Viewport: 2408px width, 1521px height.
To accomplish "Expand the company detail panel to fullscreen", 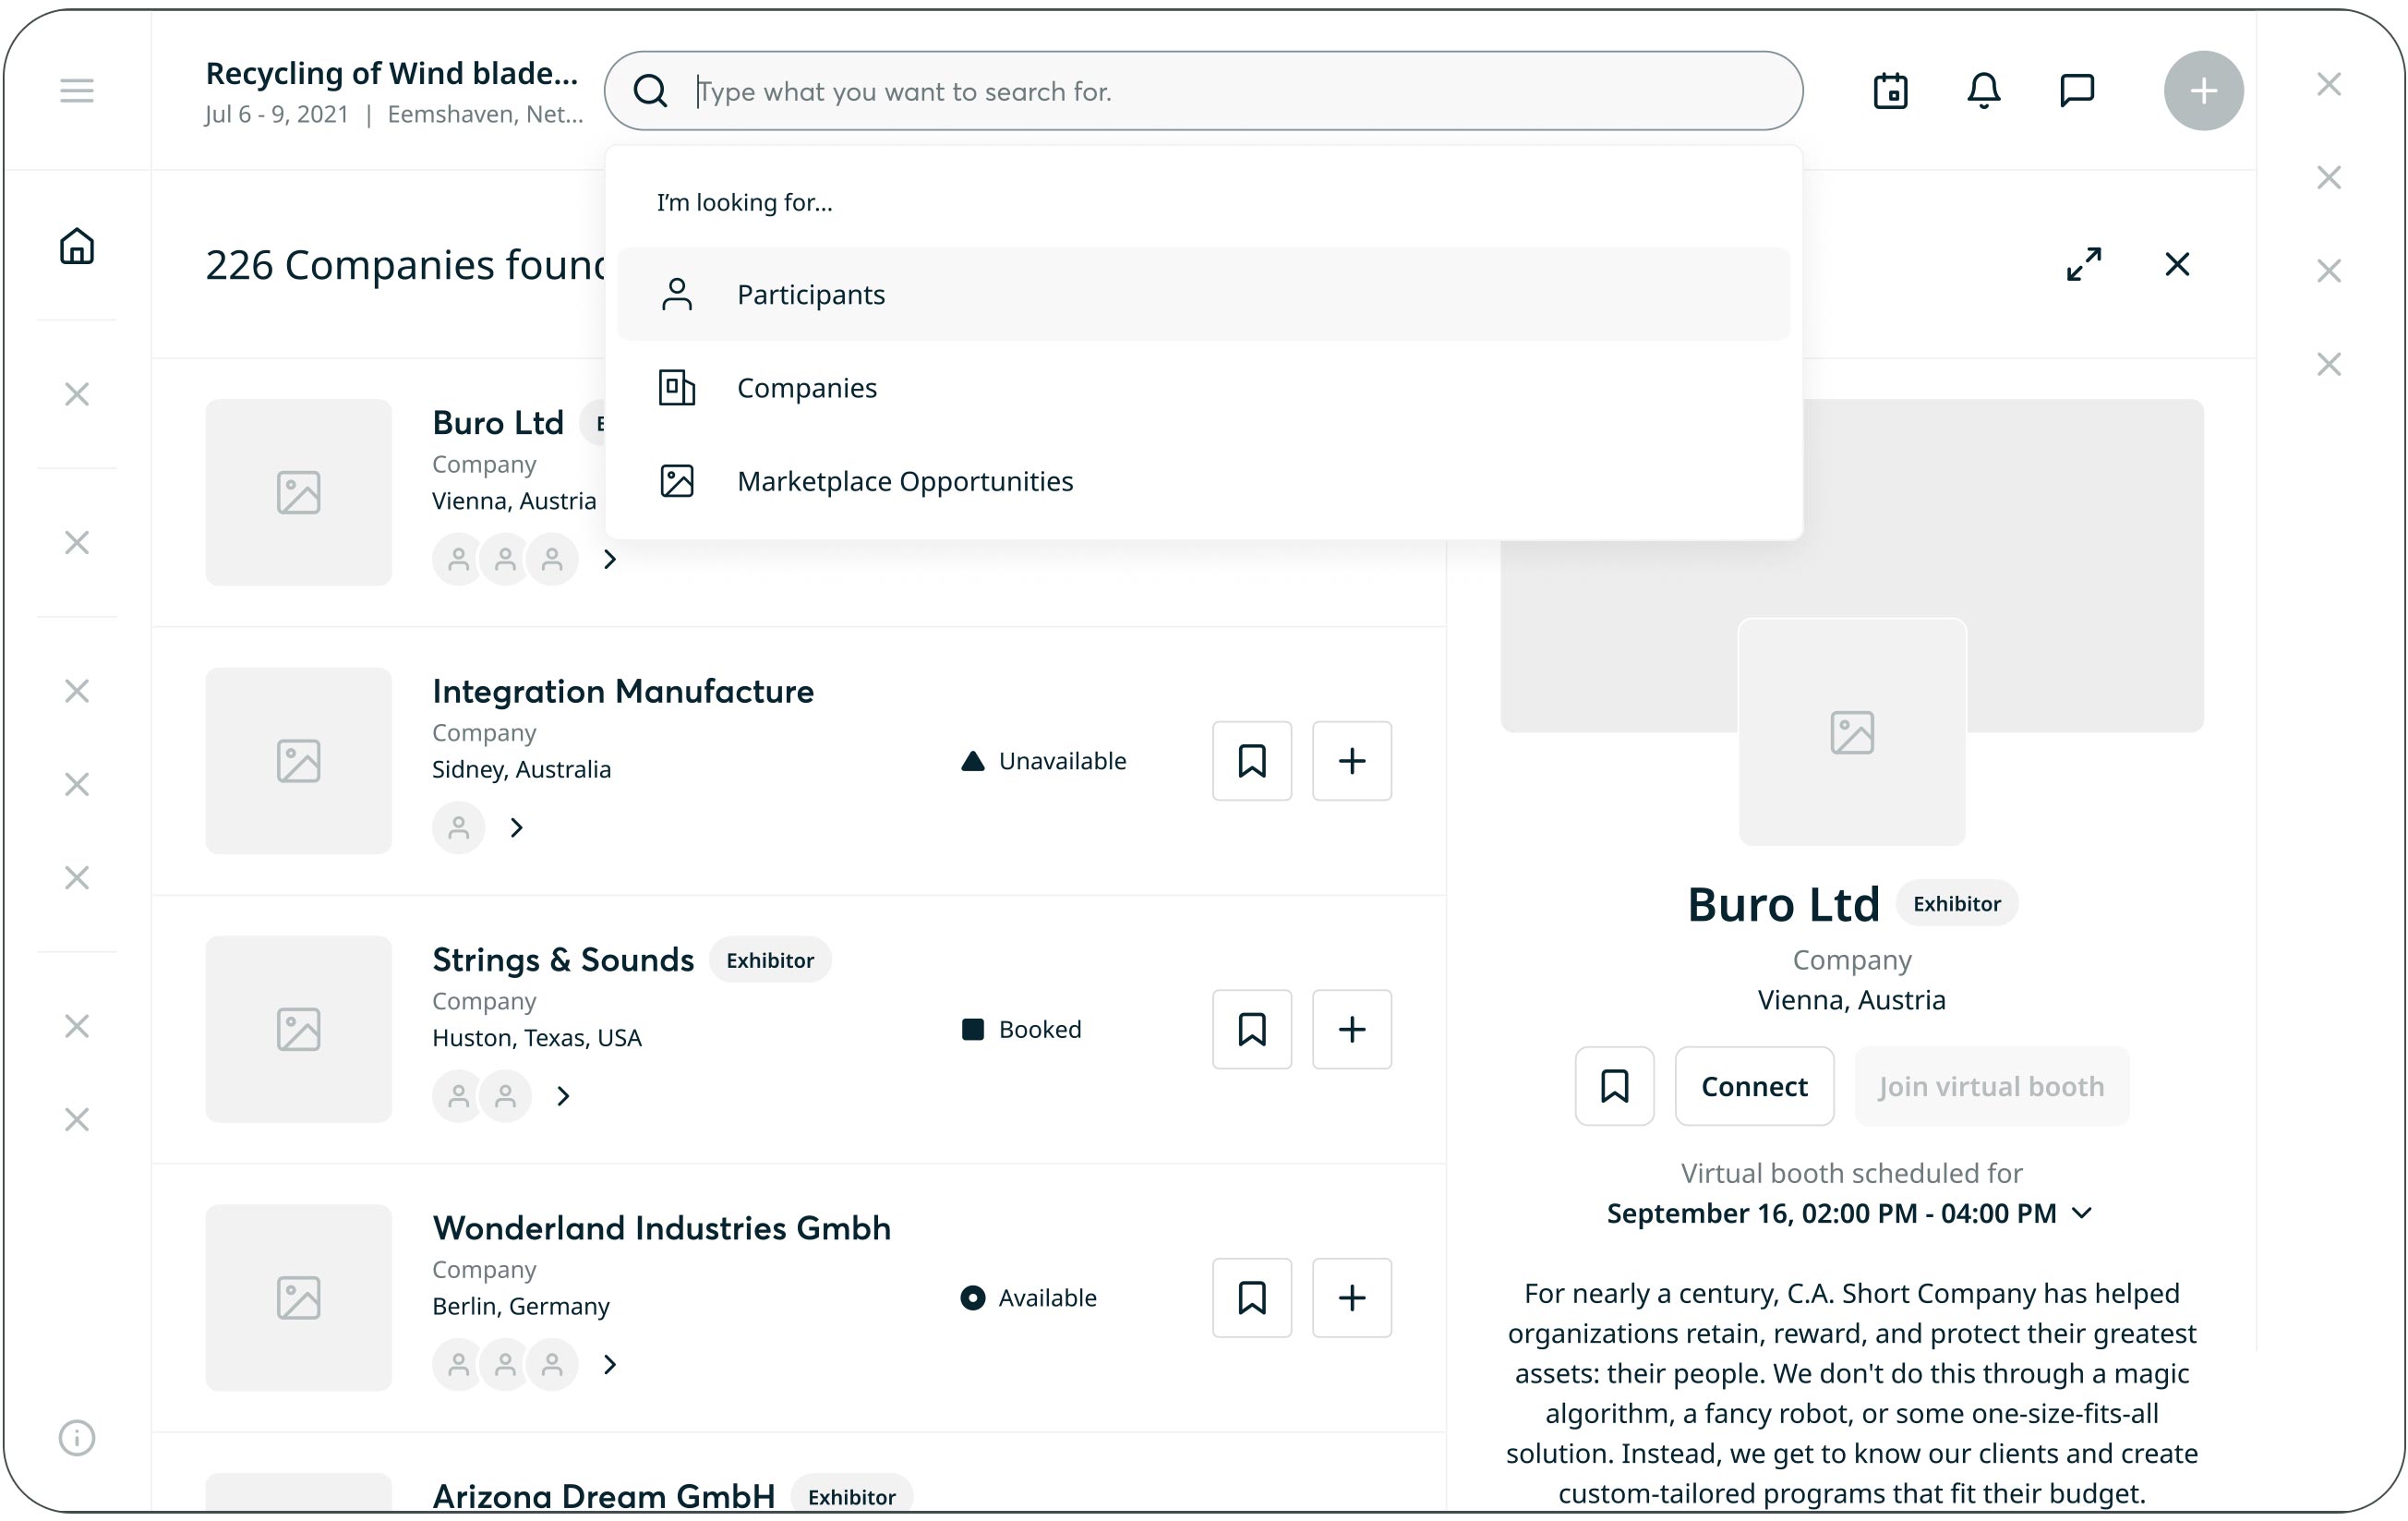I will coord(2084,264).
